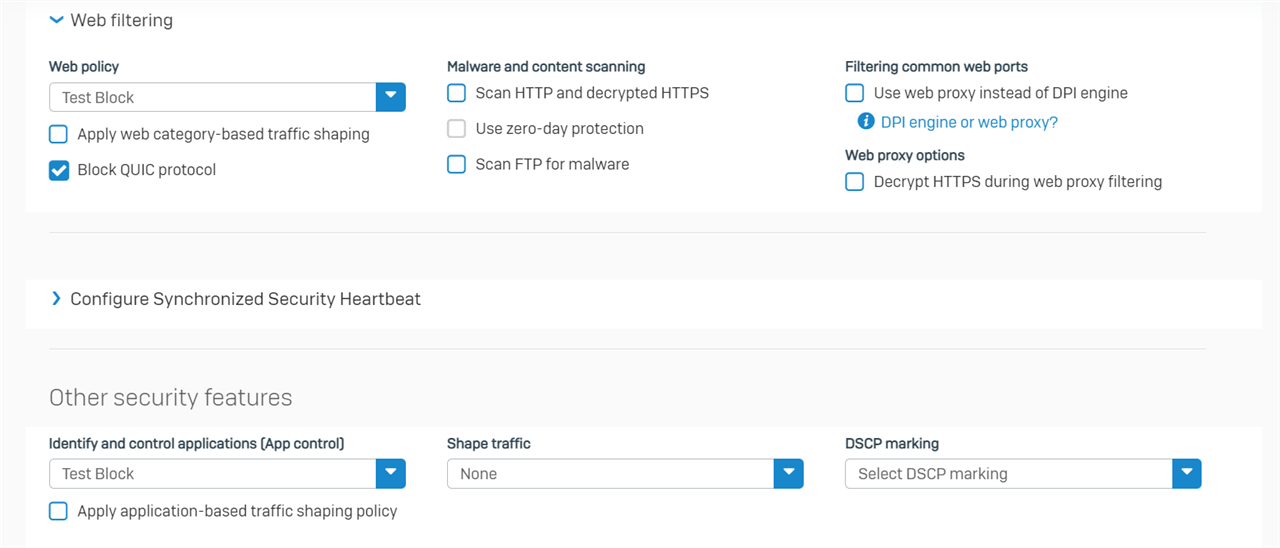
Task: Click the Select DSCP marking field
Action: point(1008,474)
